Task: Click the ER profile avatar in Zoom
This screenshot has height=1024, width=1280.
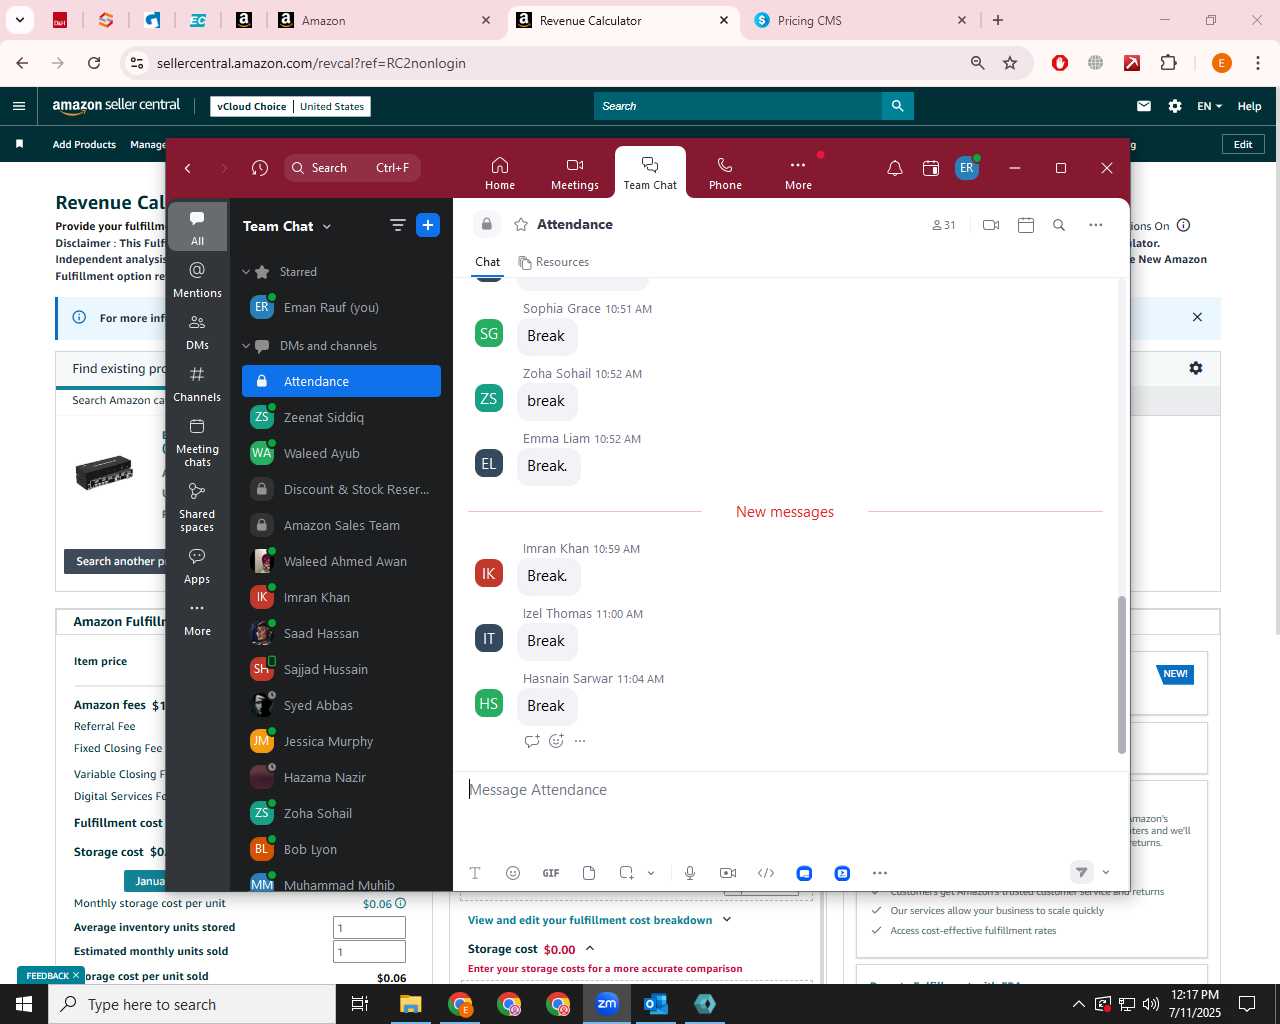Action: pos(966,168)
